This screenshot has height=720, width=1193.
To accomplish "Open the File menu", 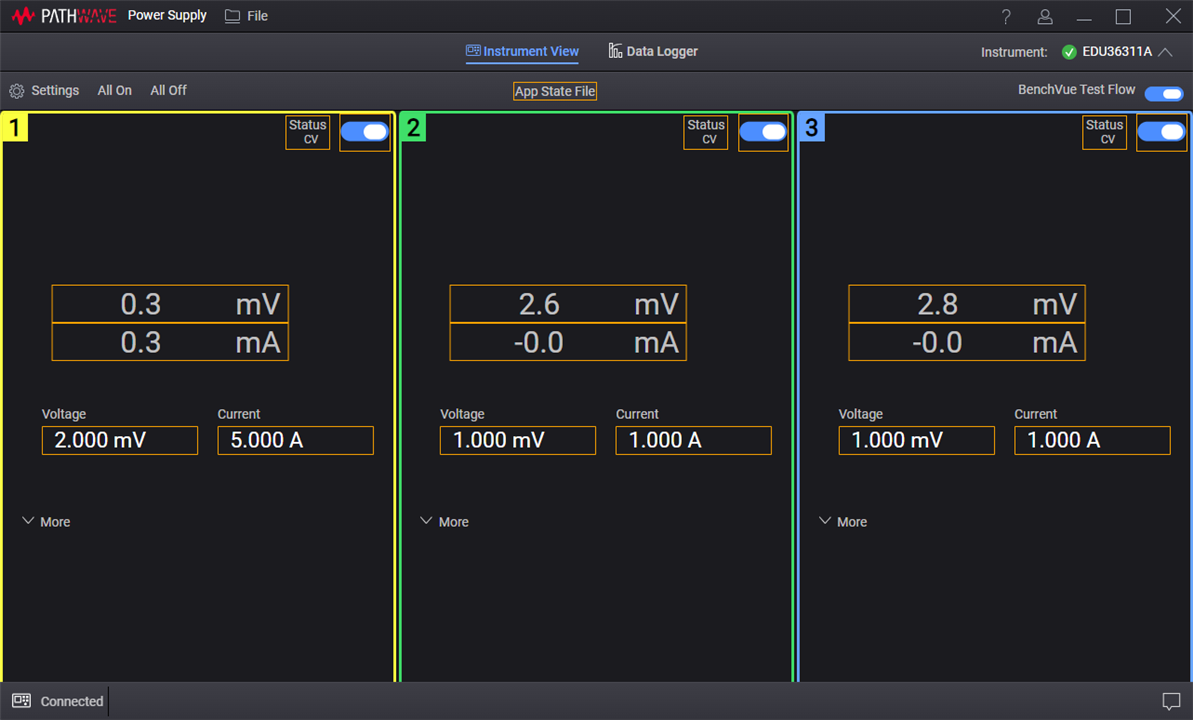I will (257, 16).
